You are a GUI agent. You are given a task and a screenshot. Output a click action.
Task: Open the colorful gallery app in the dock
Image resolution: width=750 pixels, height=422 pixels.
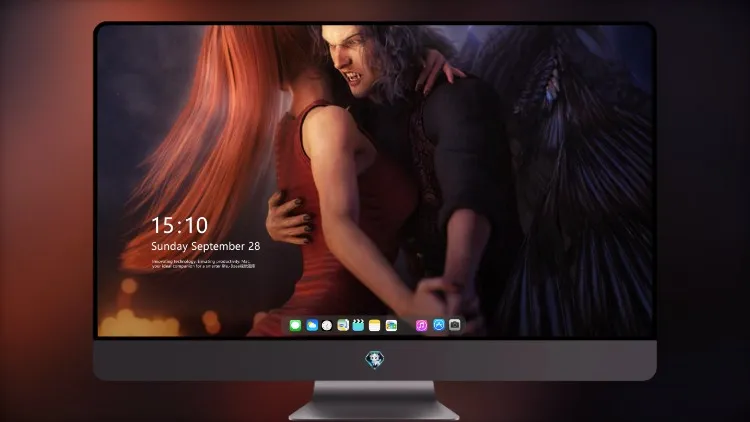click(391, 326)
